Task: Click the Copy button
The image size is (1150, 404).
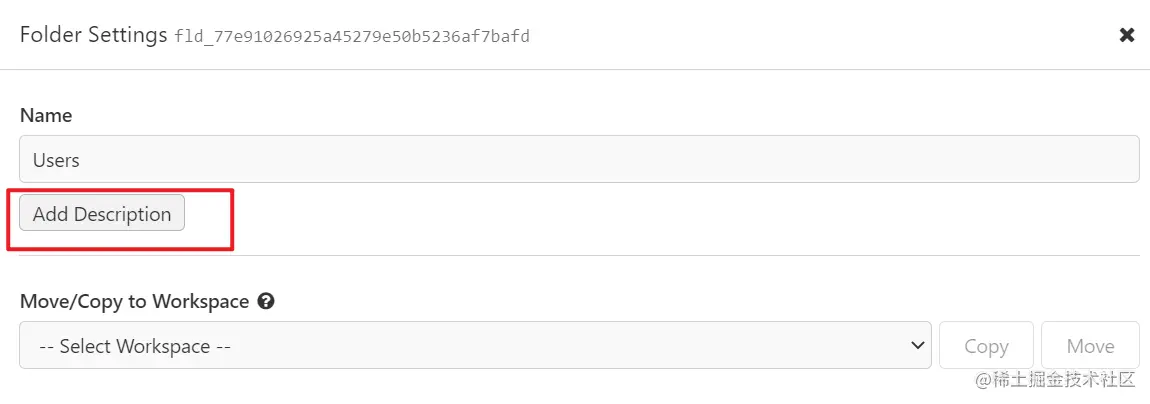Action: click(986, 345)
